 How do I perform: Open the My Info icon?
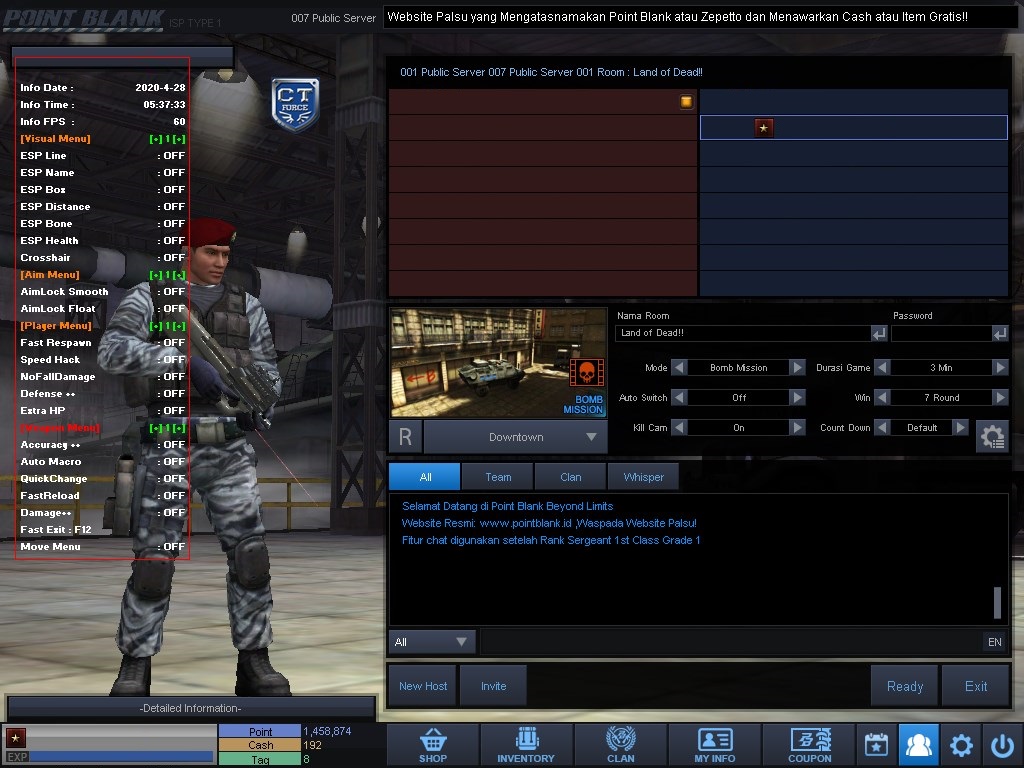(714, 745)
